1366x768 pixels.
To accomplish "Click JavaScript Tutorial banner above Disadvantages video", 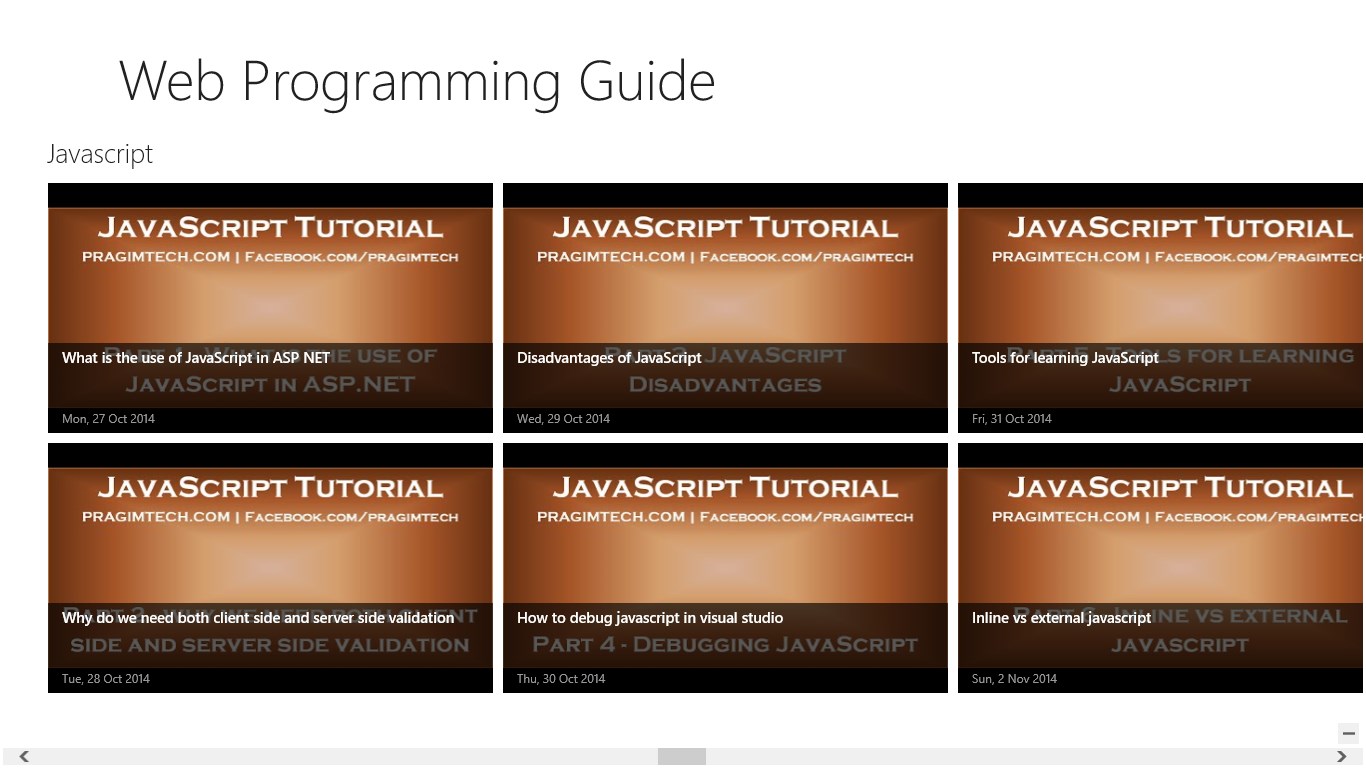I will point(725,229).
